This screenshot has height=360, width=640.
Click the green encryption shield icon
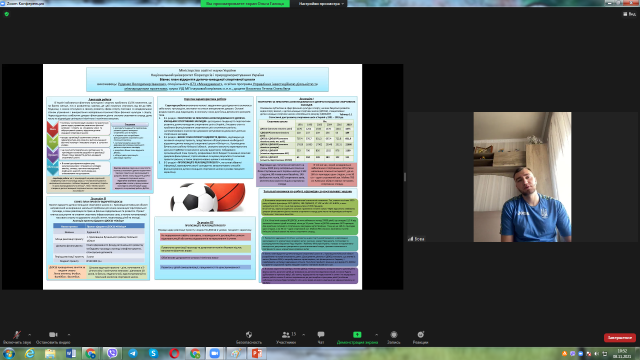click(7, 14)
